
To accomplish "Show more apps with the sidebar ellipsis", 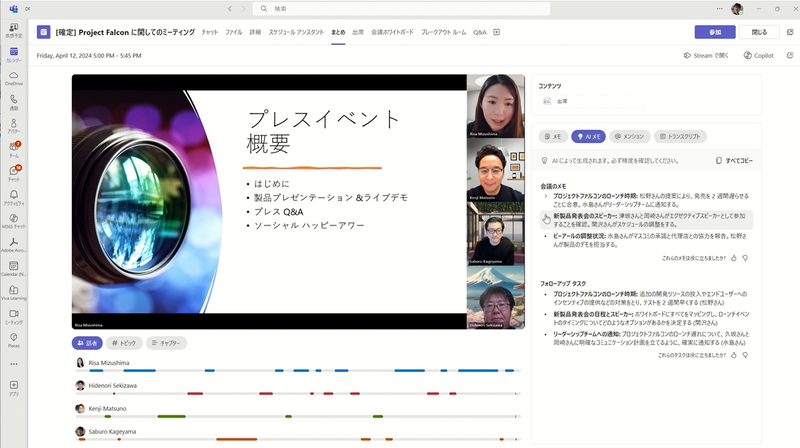I will (x=14, y=364).
